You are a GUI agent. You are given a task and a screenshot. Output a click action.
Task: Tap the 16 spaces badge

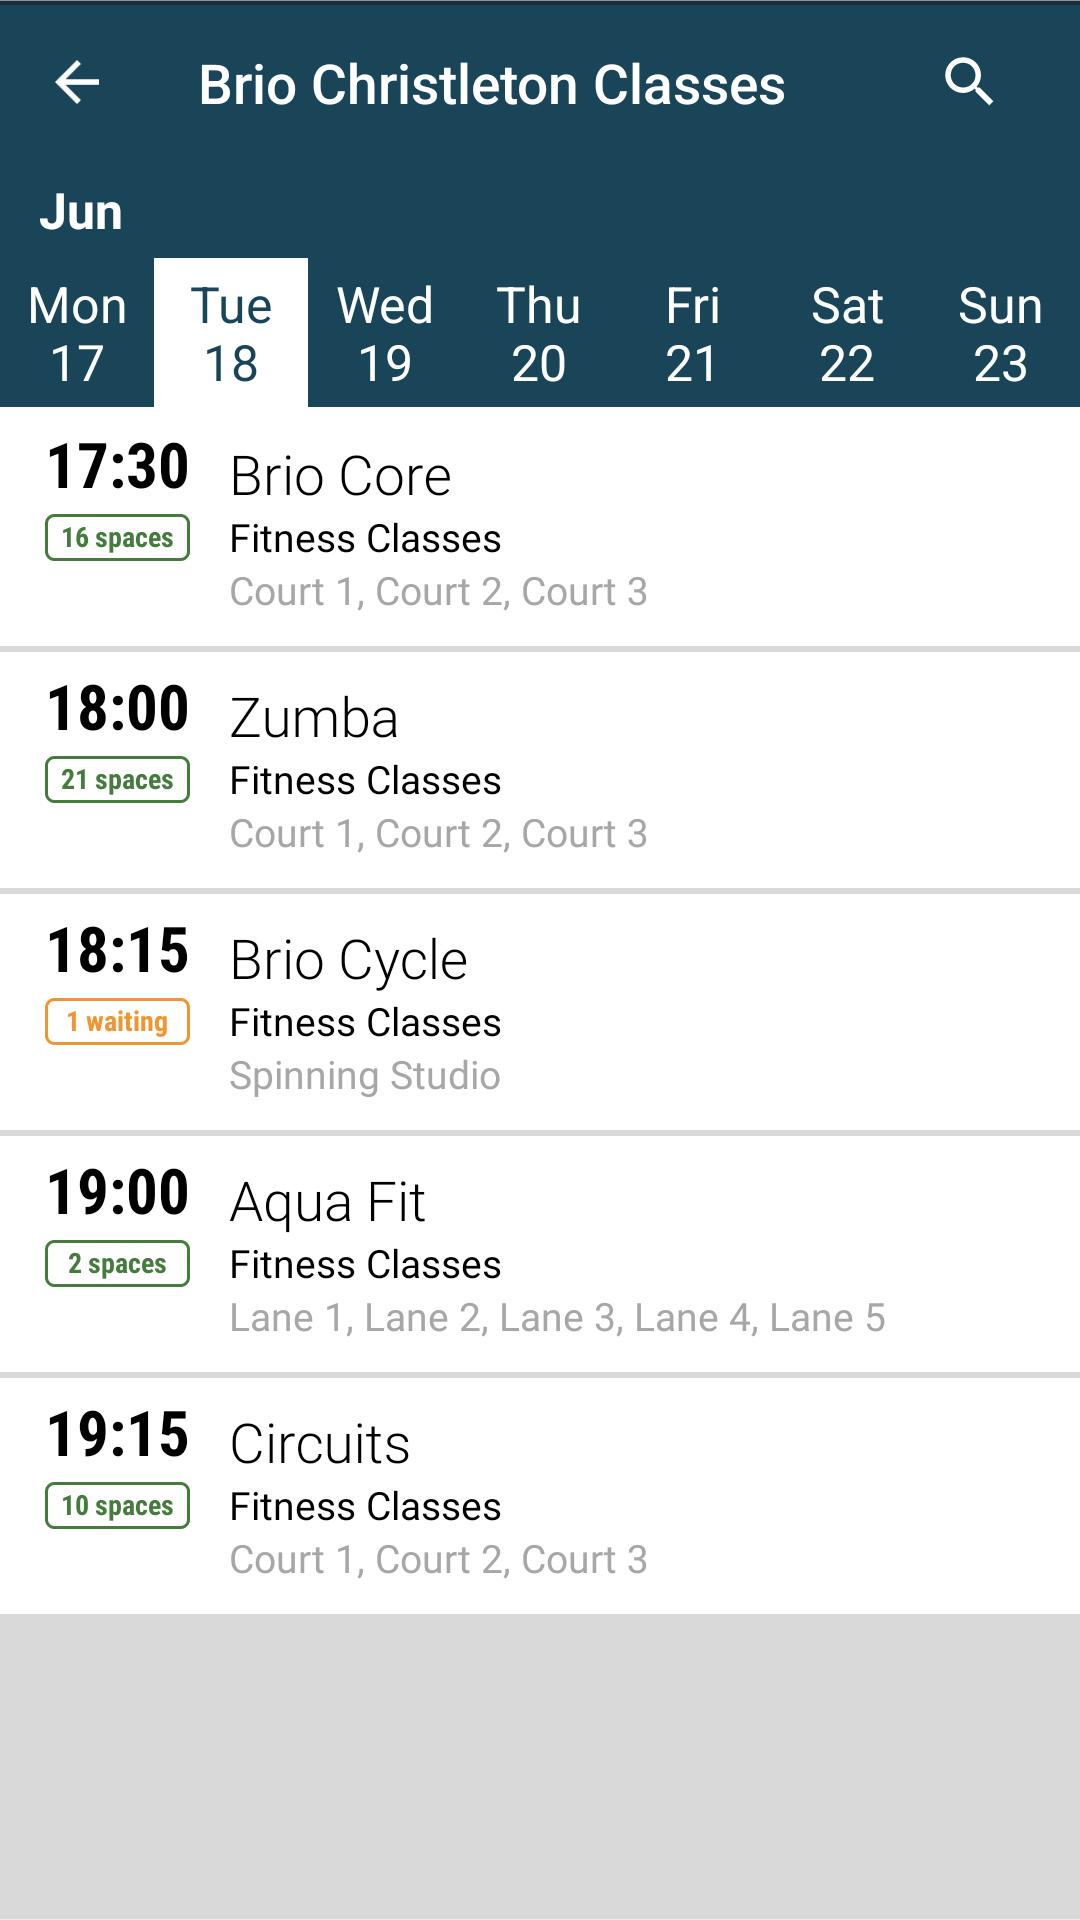point(117,538)
